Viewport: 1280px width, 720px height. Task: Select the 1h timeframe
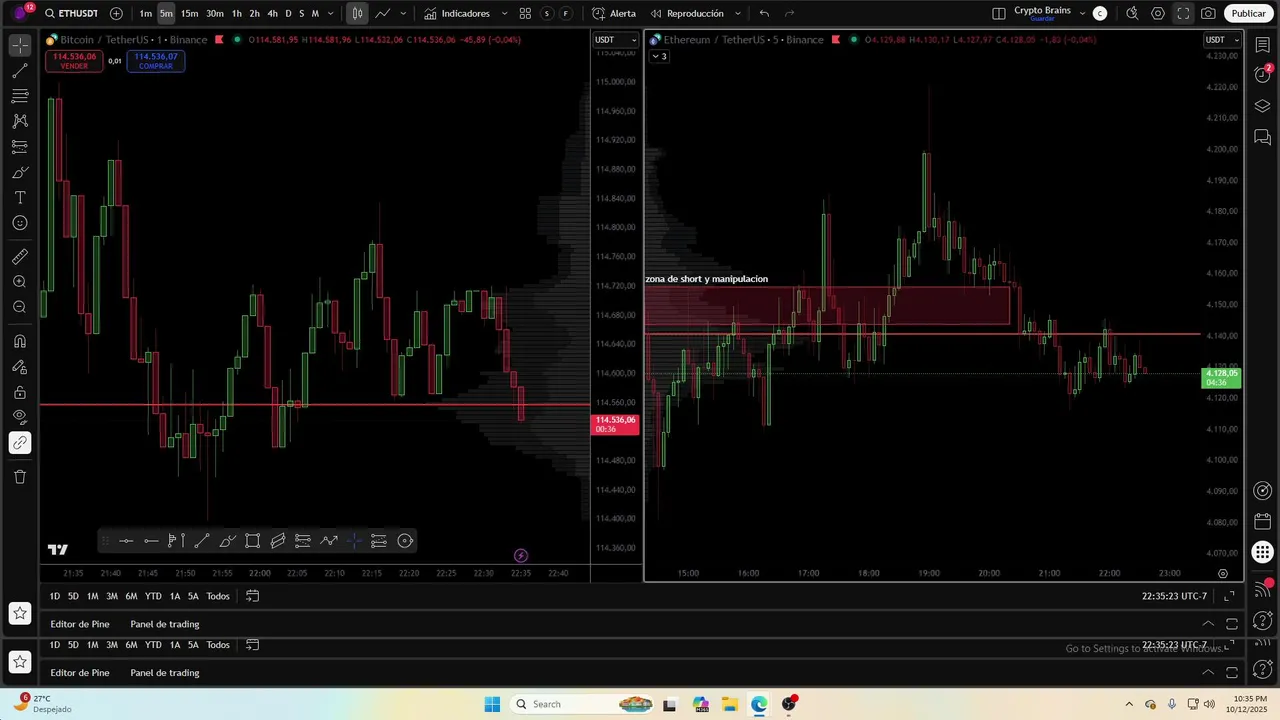[237, 13]
